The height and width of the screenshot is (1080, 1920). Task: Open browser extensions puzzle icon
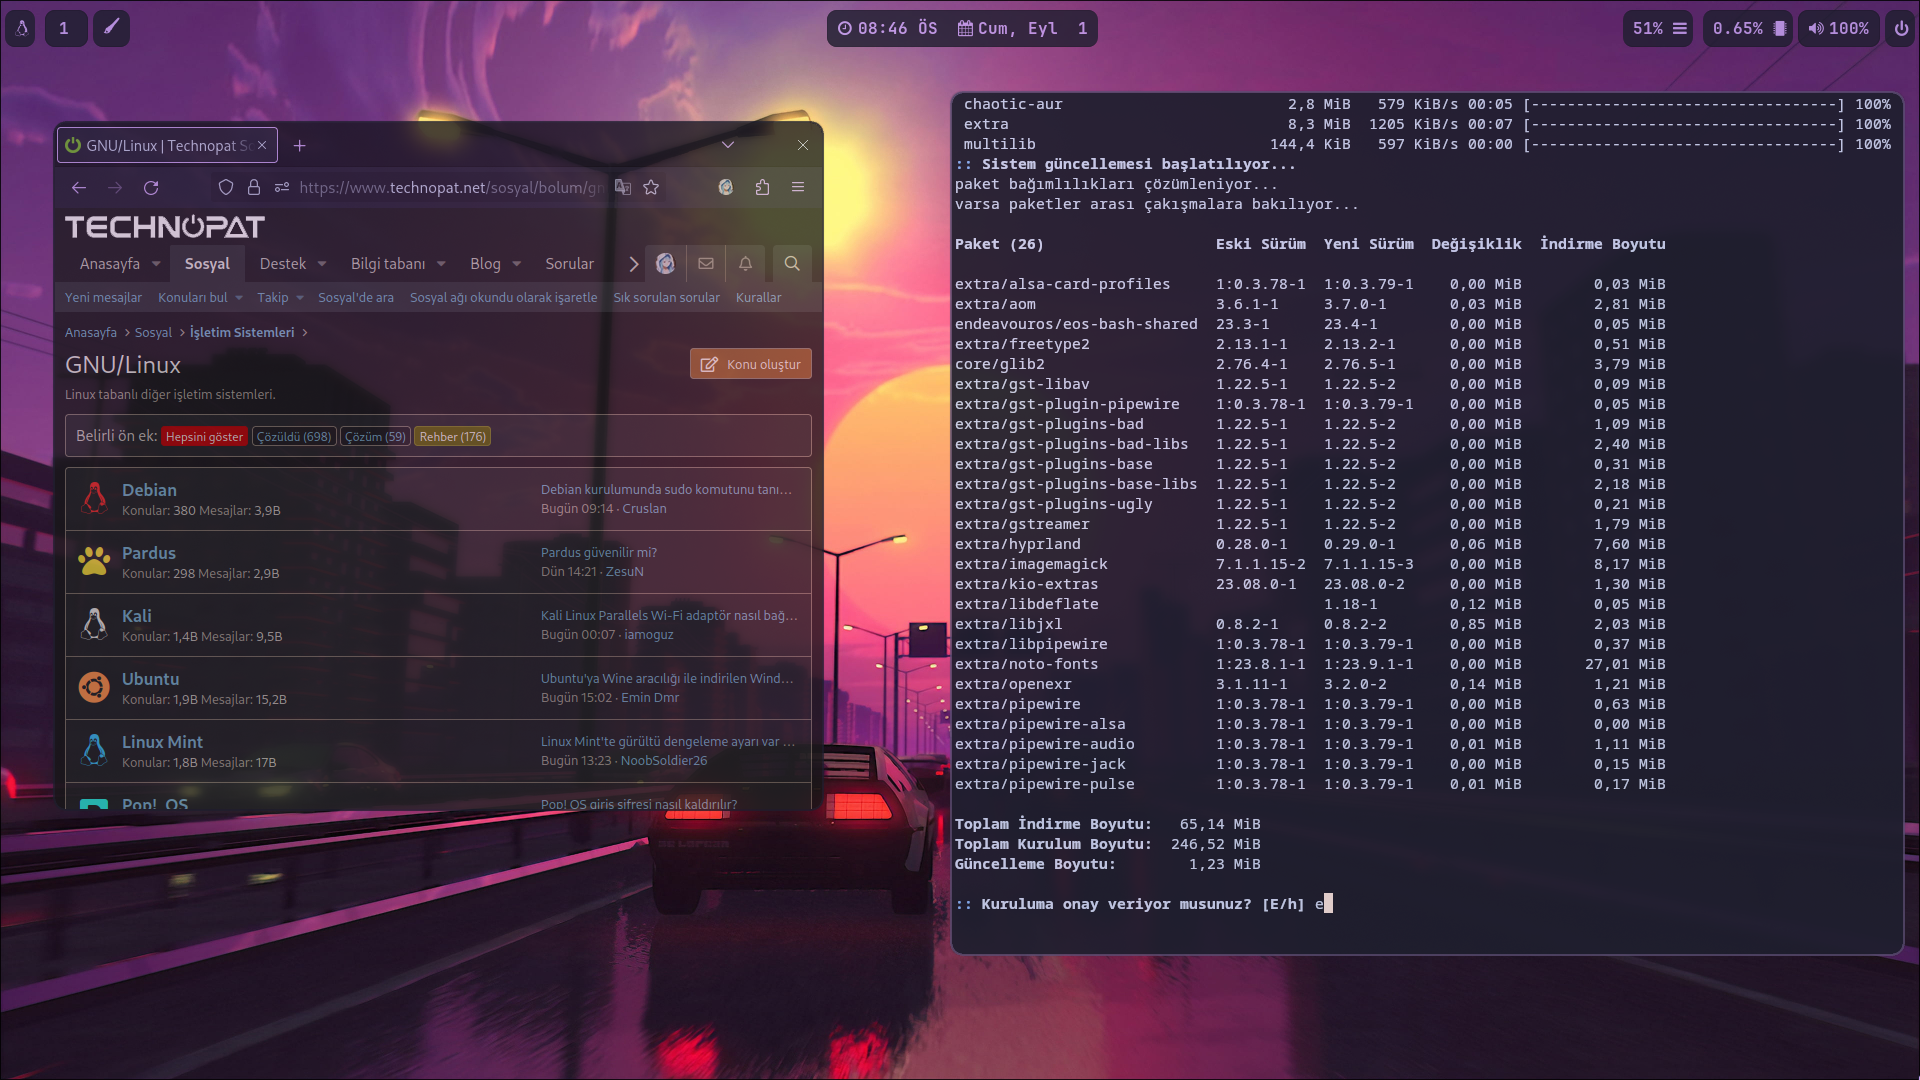click(x=762, y=187)
